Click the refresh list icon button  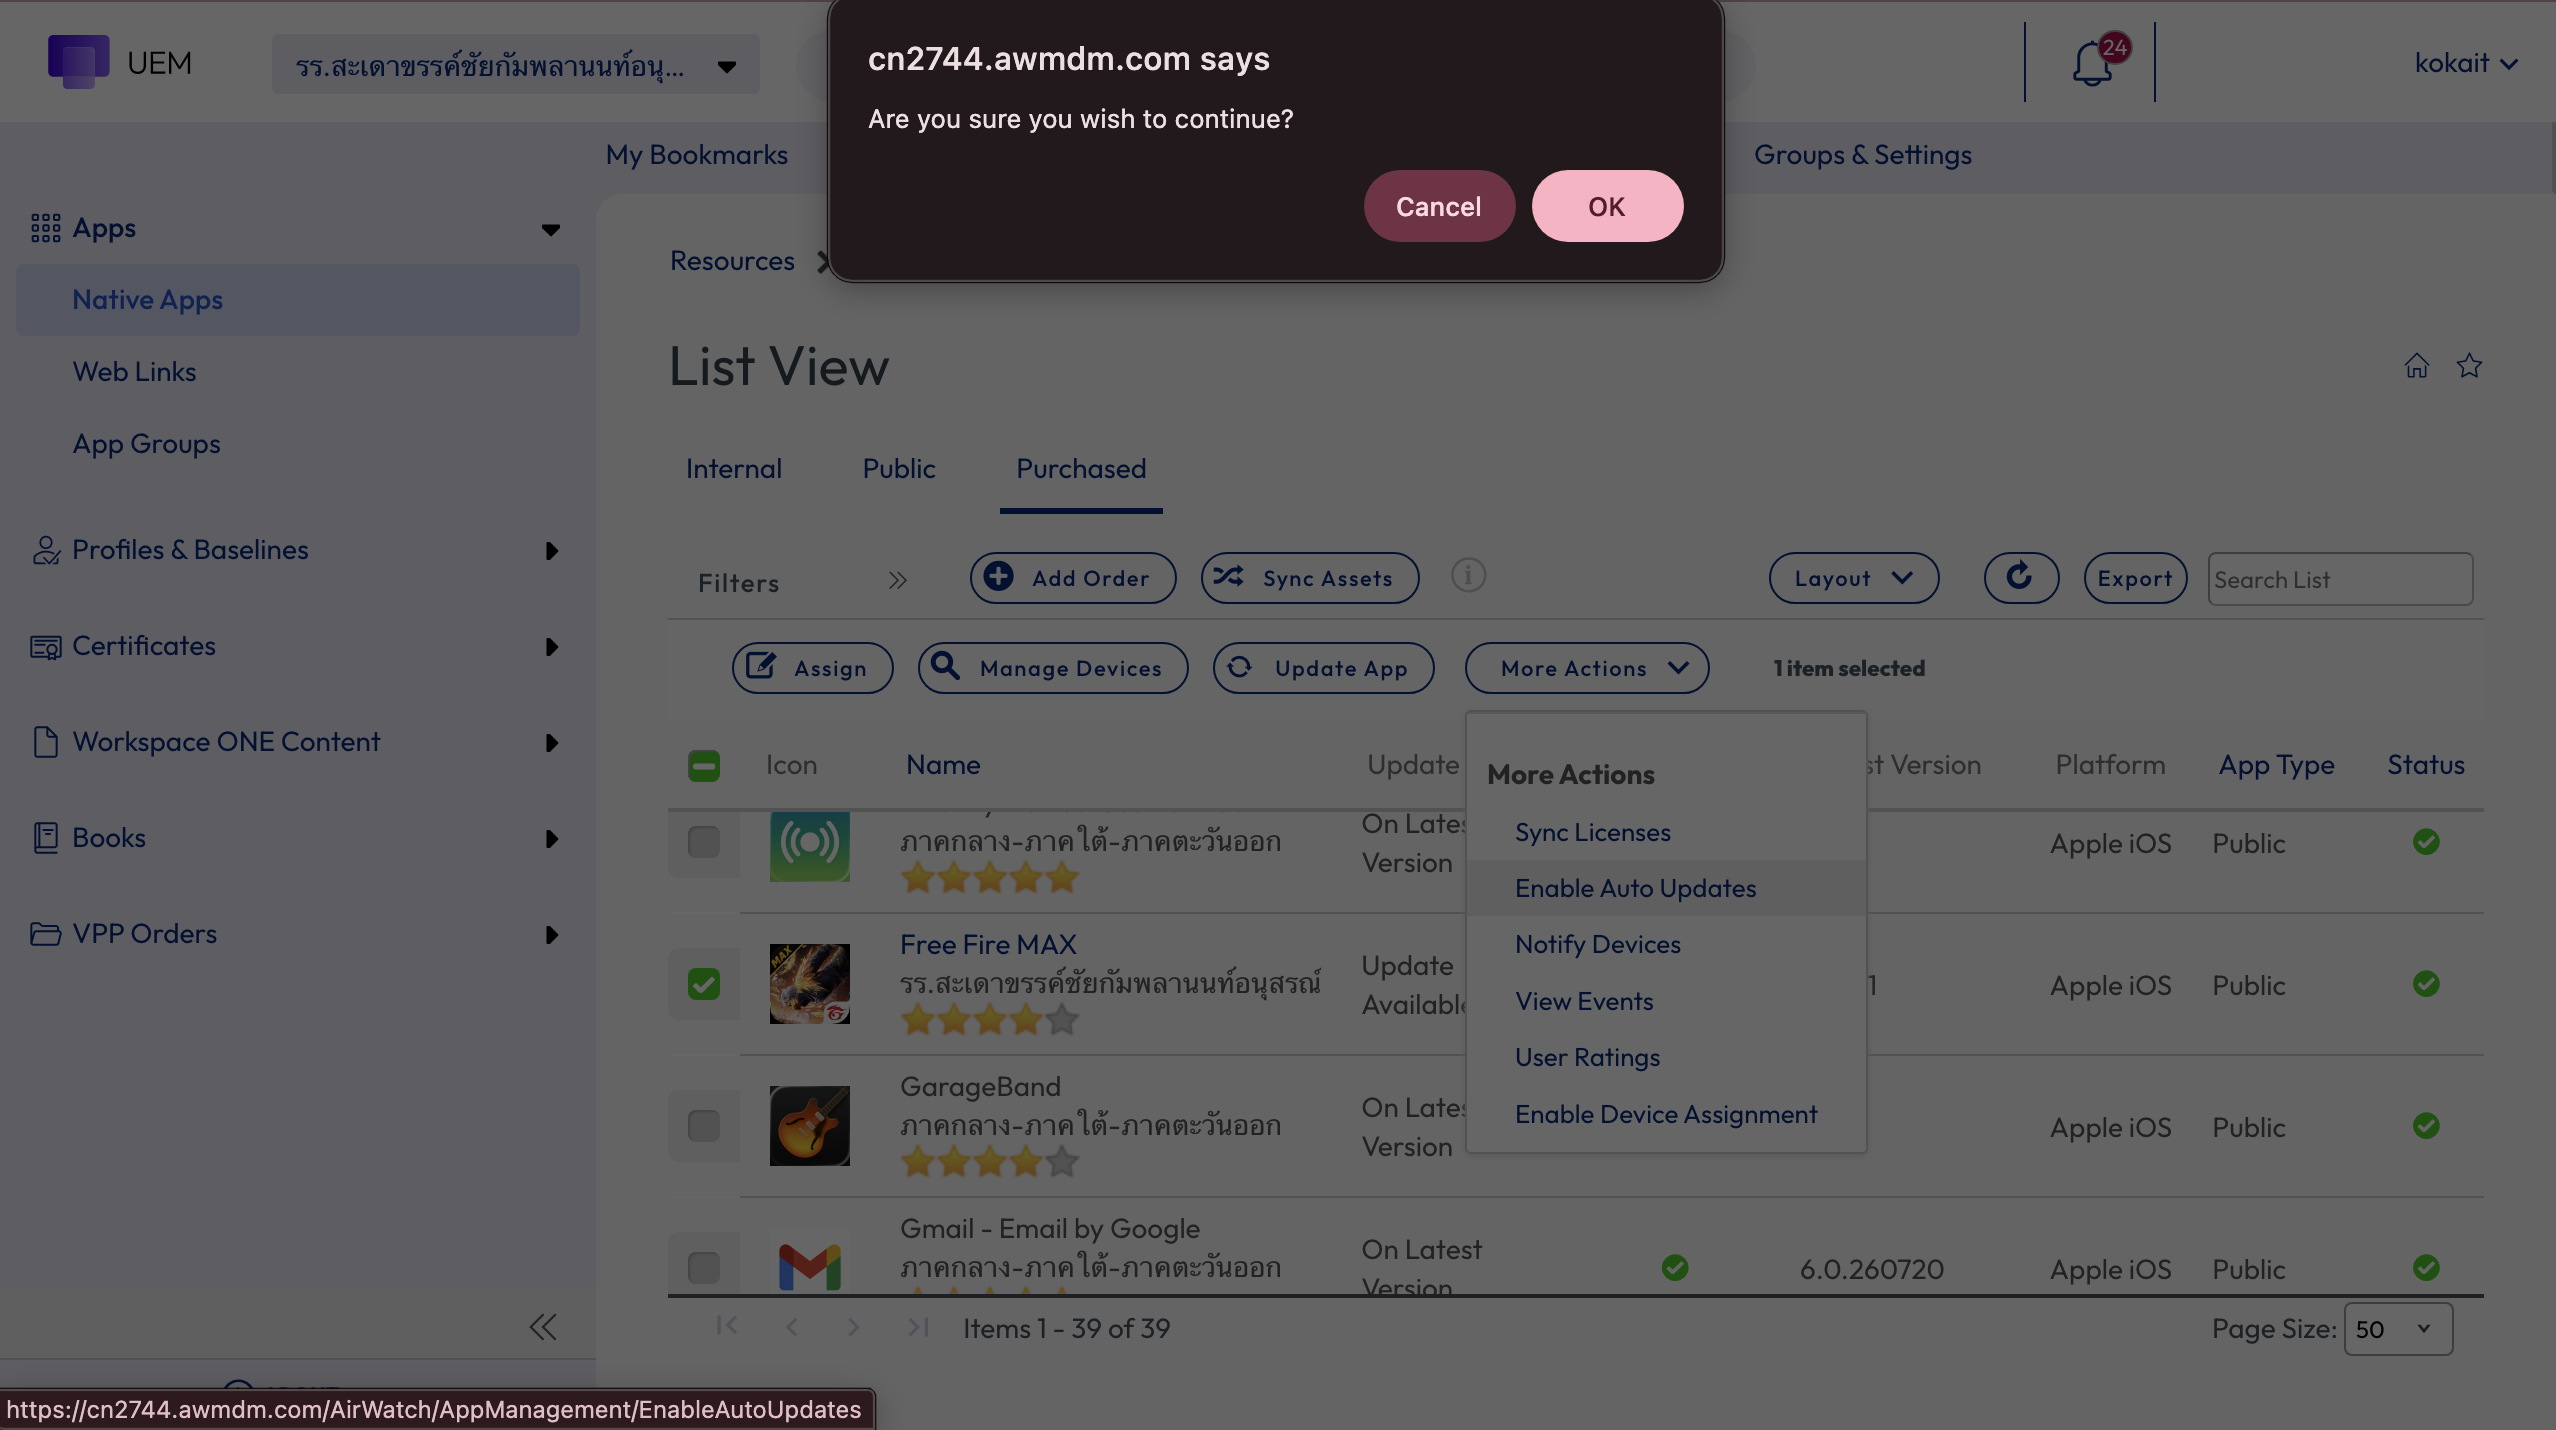(x=2021, y=578)
